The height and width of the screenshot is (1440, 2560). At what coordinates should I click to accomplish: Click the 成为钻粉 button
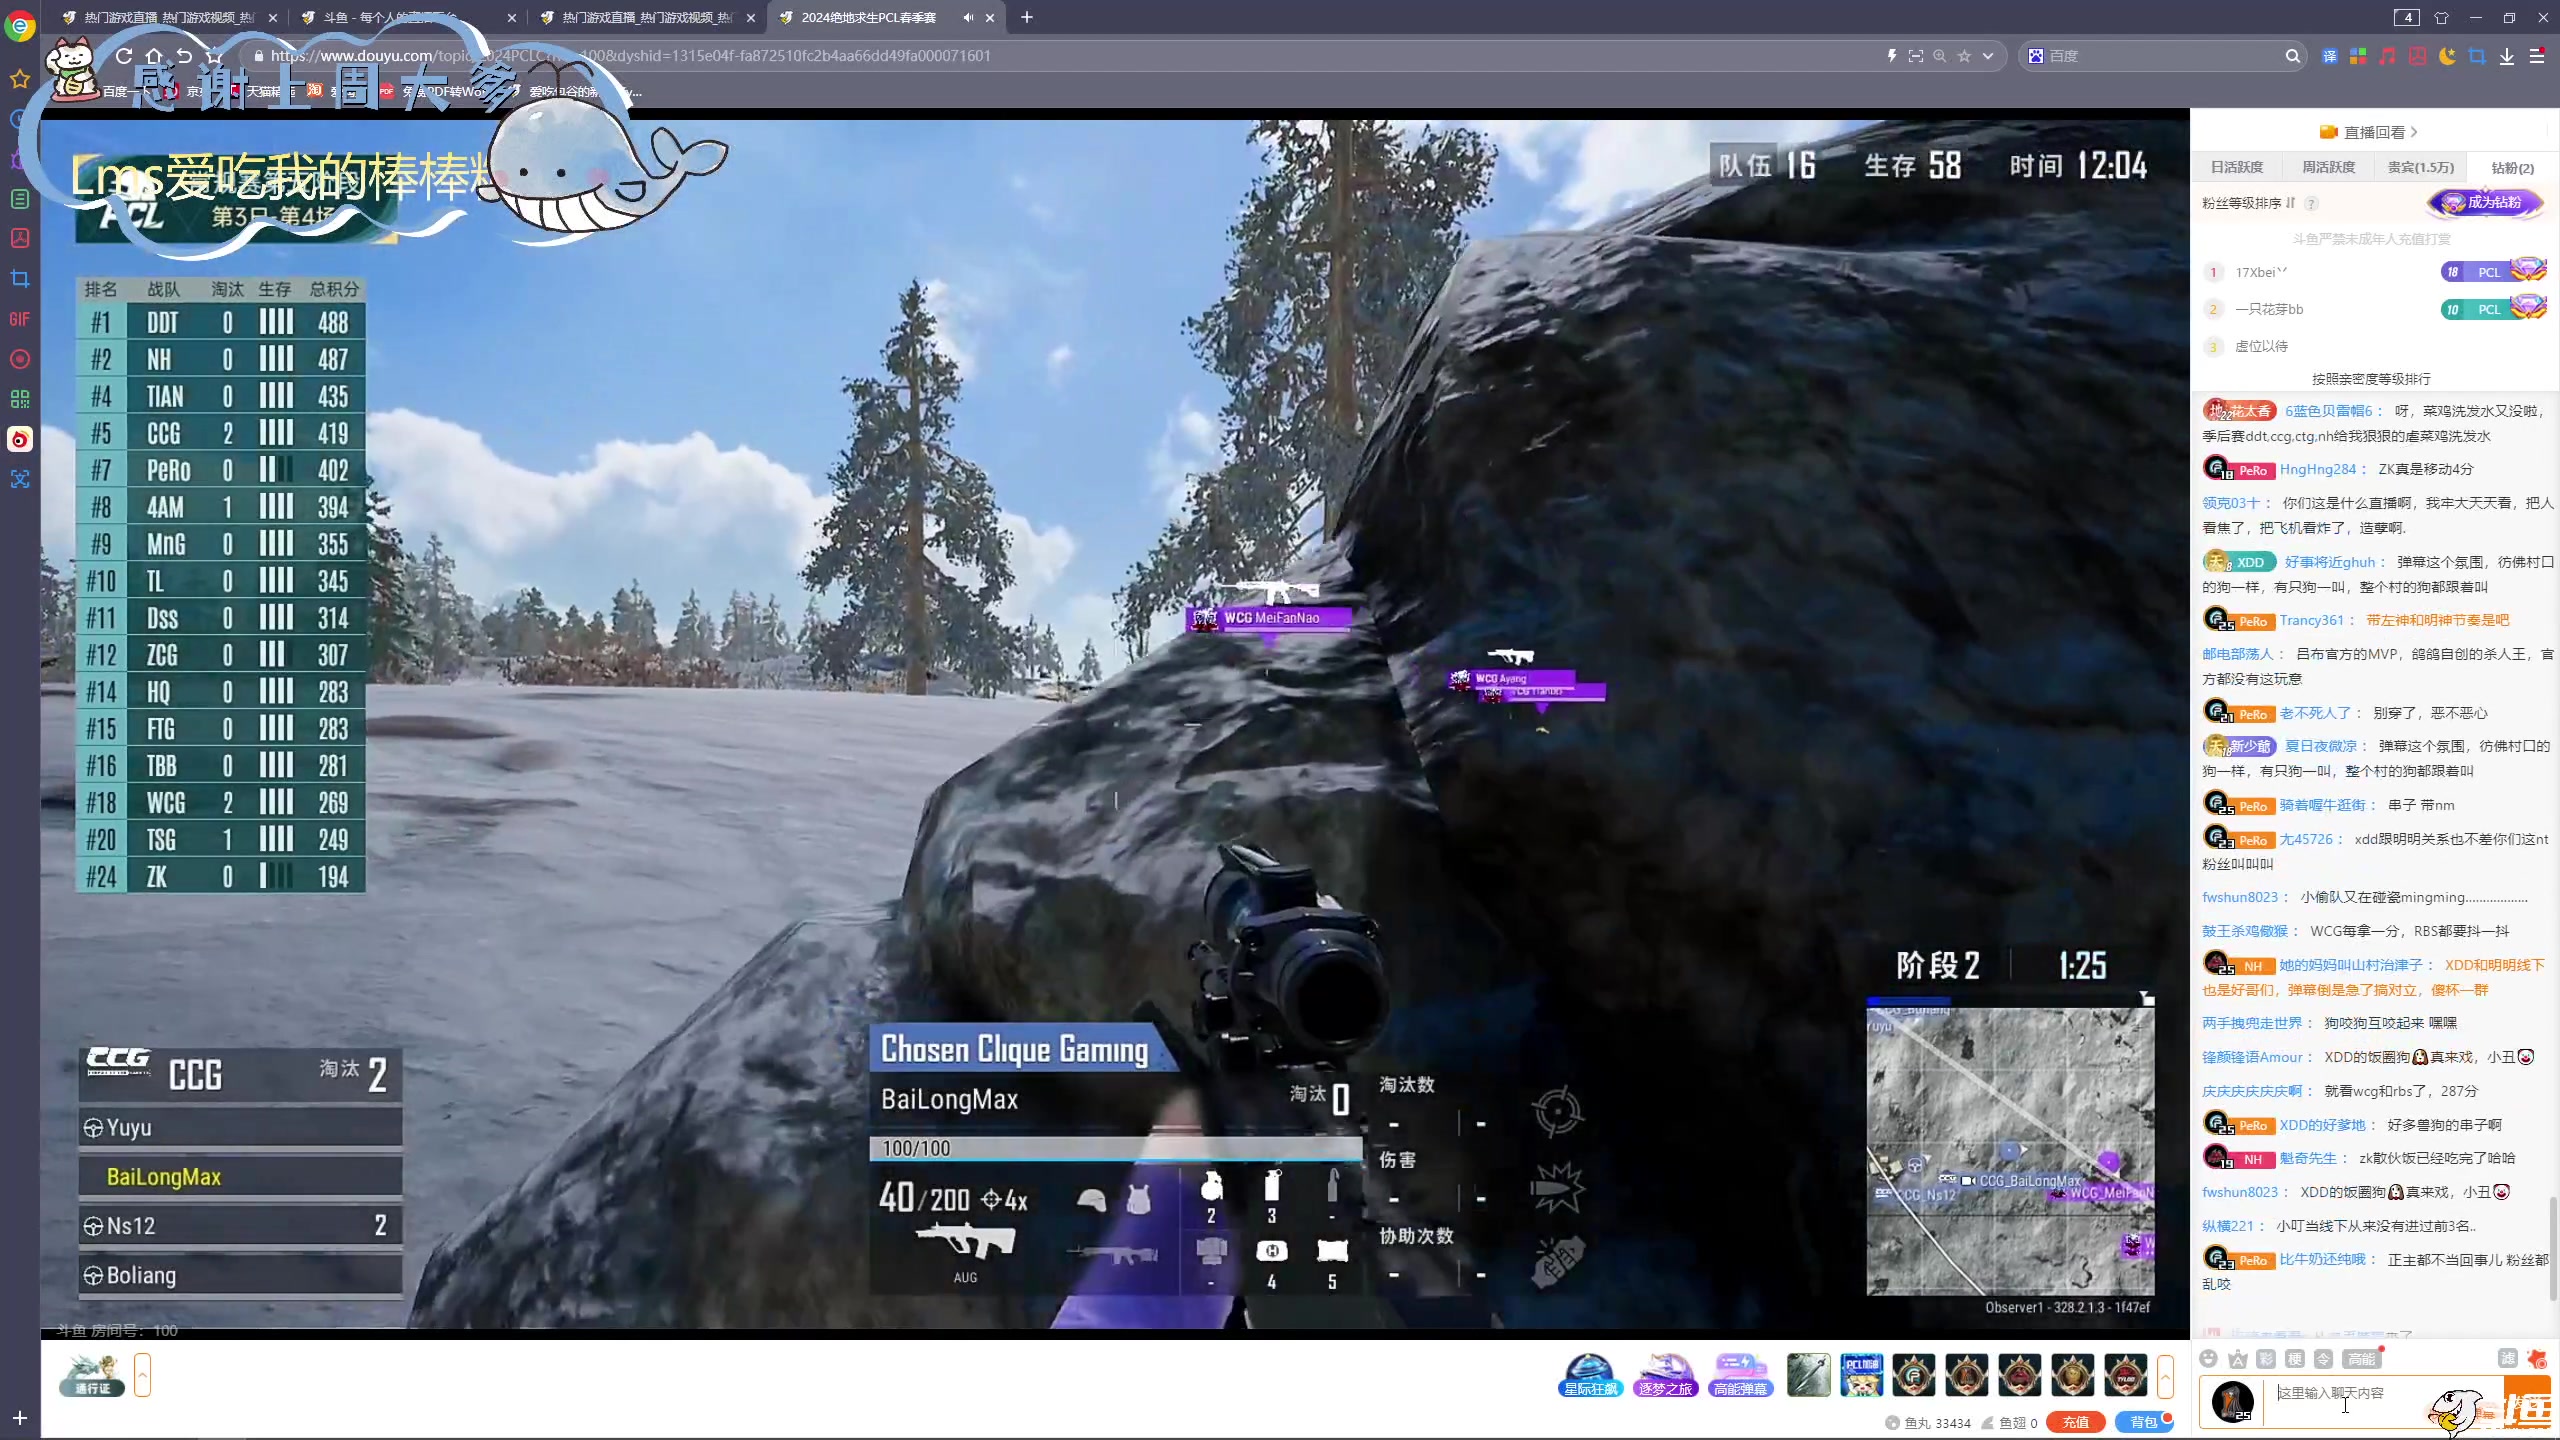[x=2485, y=202]
